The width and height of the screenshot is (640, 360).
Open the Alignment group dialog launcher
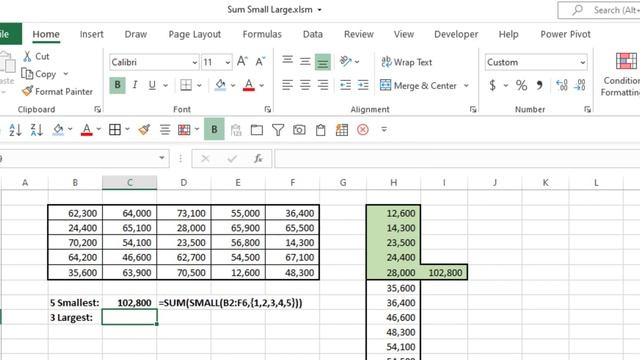tap(473, 109)
